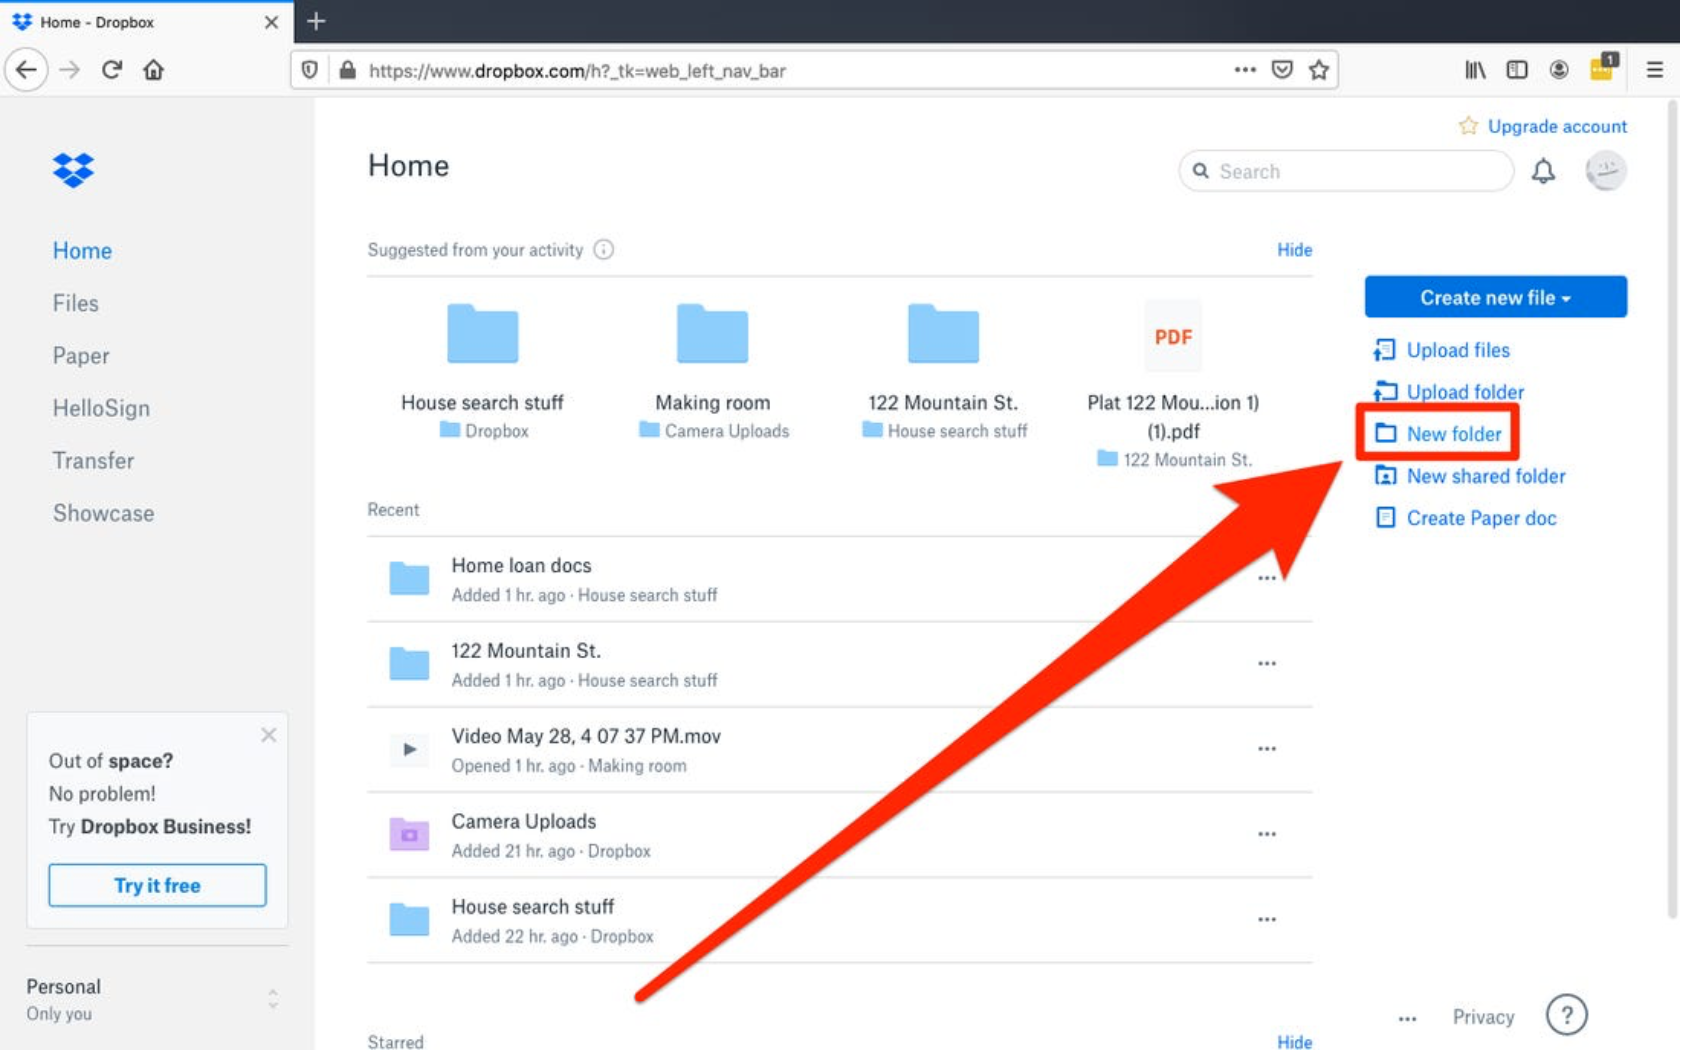
Task: Click the Try it free button
Action: pyautogui.click(x=158, y=886)
